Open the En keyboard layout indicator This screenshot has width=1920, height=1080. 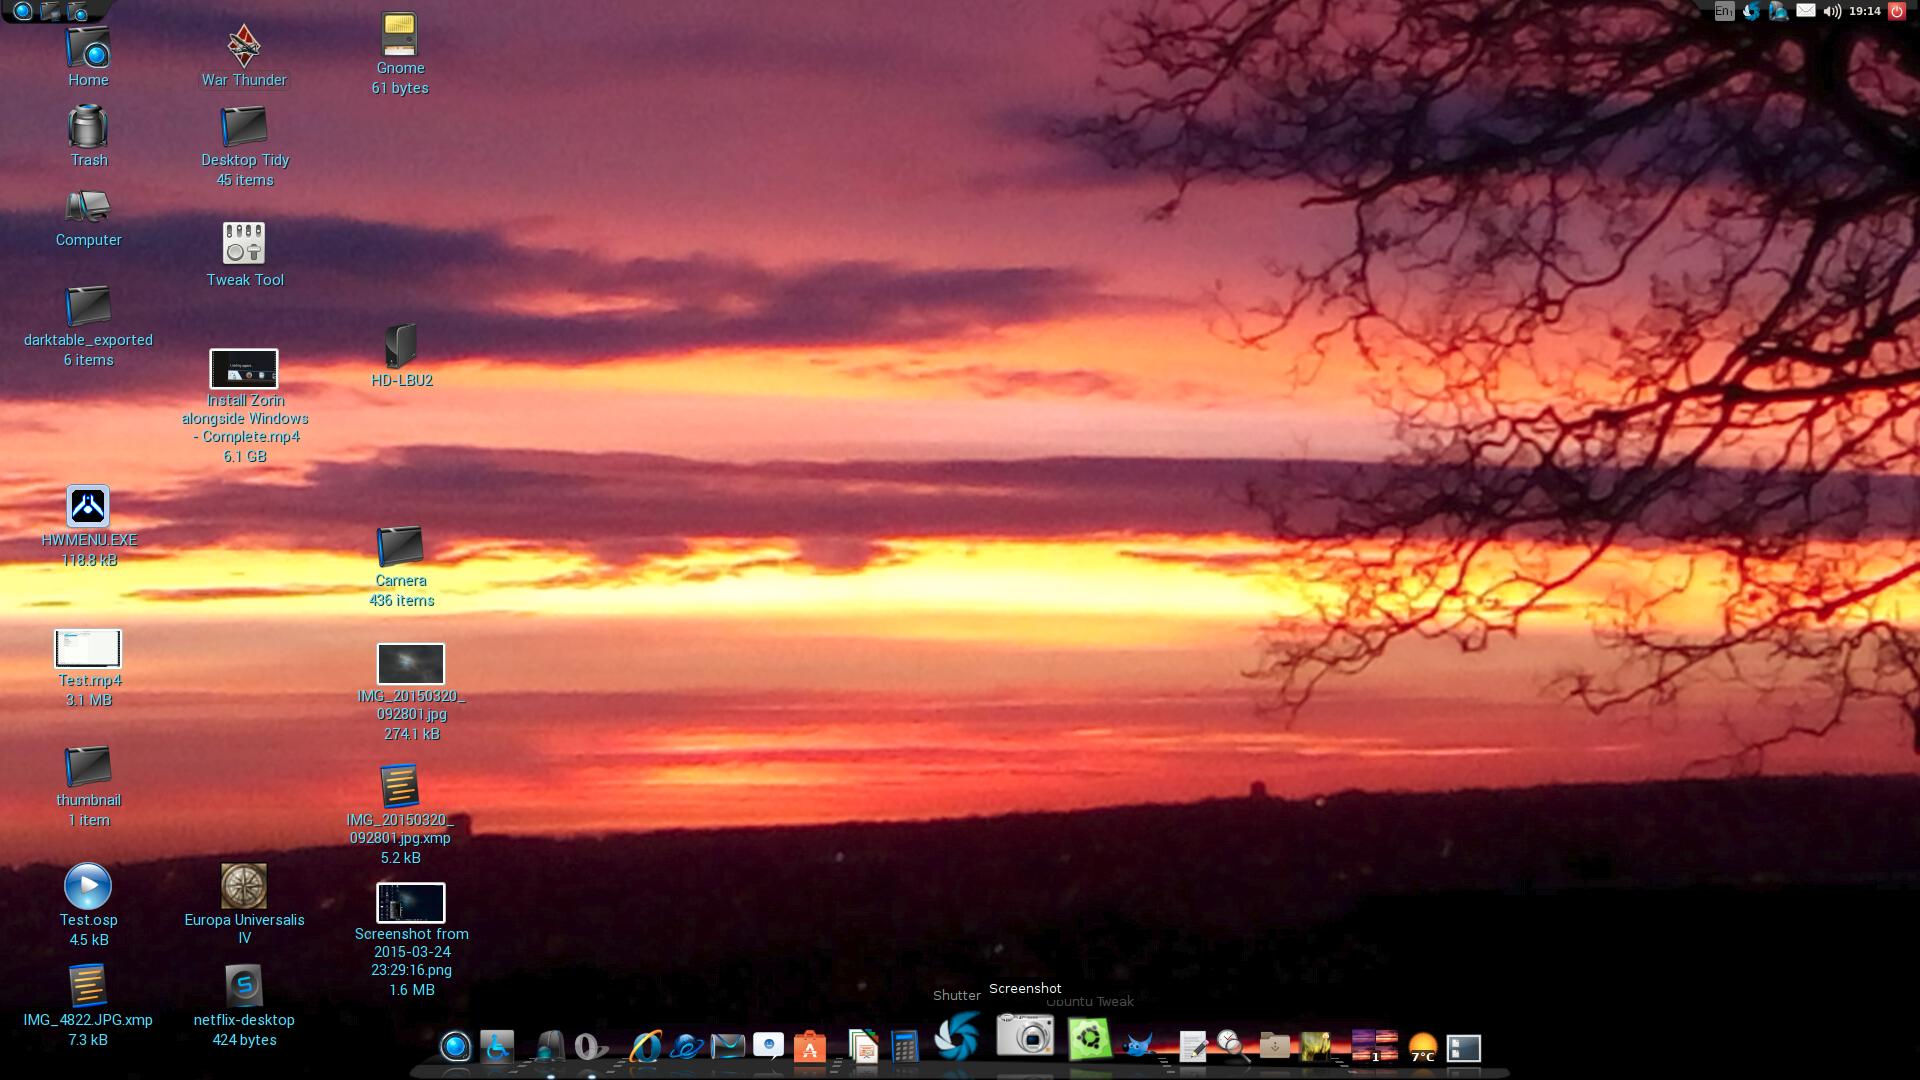point(1724,12)
